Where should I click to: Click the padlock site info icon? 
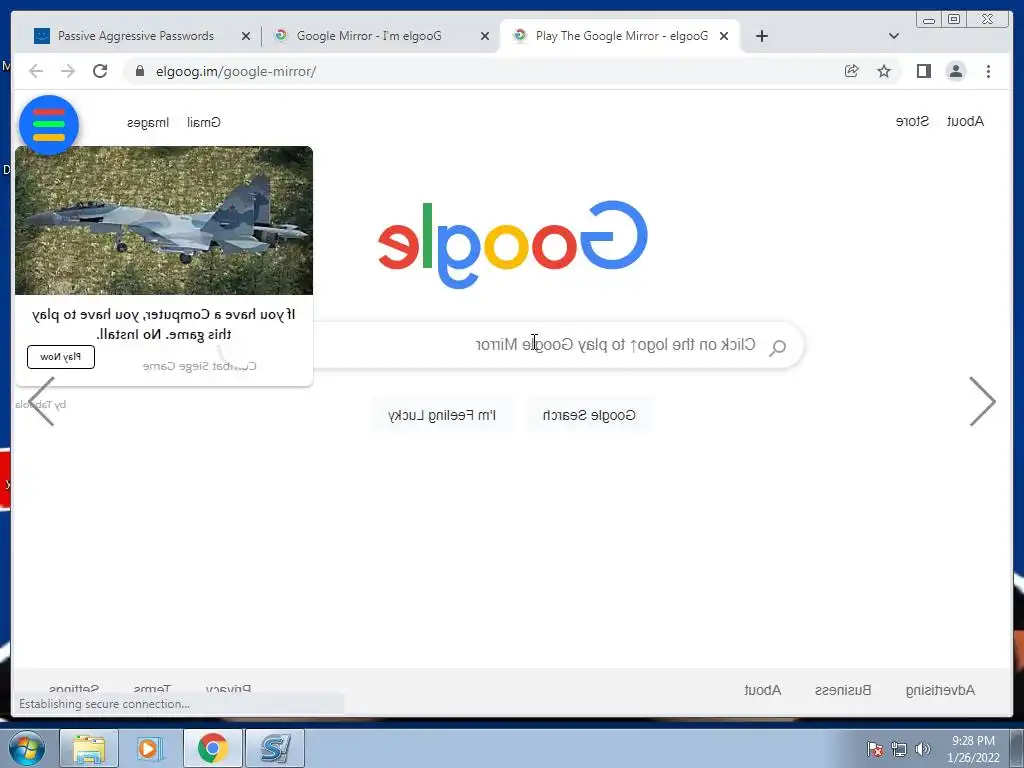point(139,71)
